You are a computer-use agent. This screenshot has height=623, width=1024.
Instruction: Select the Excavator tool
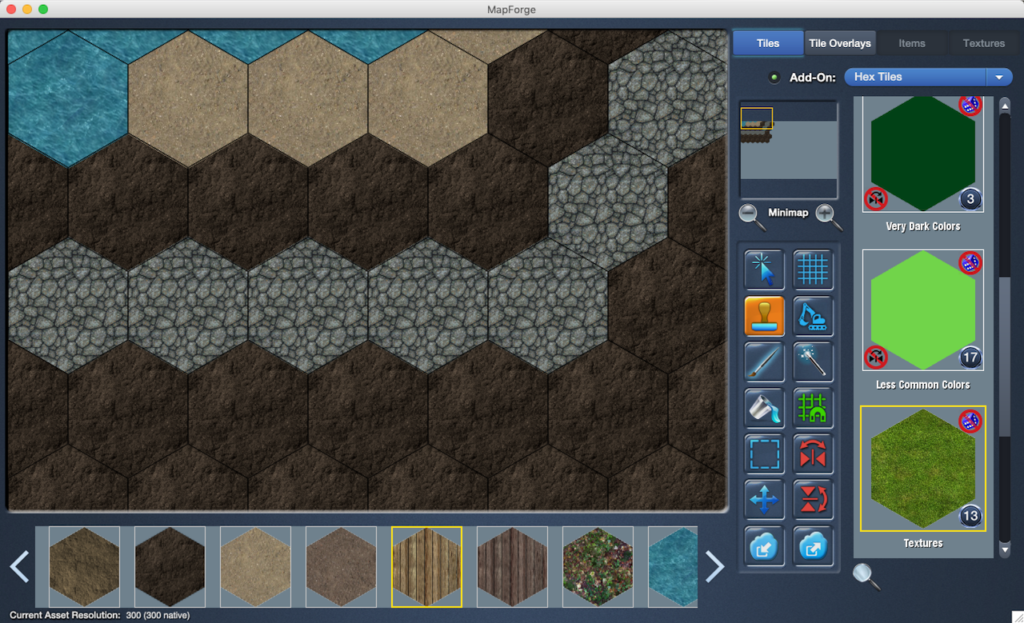tap(810, 316)
